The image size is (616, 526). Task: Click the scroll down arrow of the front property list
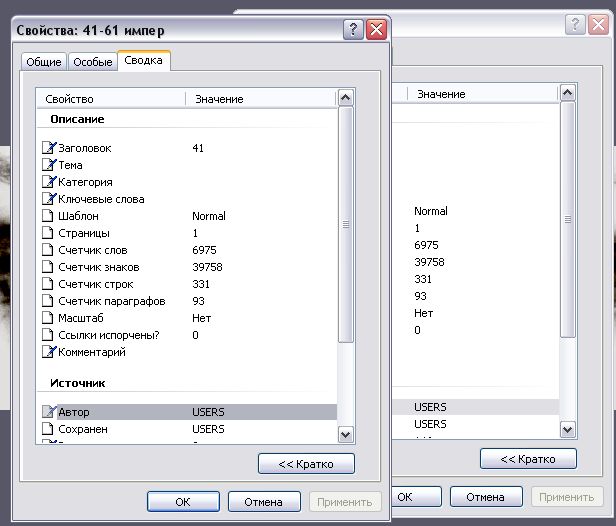[x=346, y=434]
